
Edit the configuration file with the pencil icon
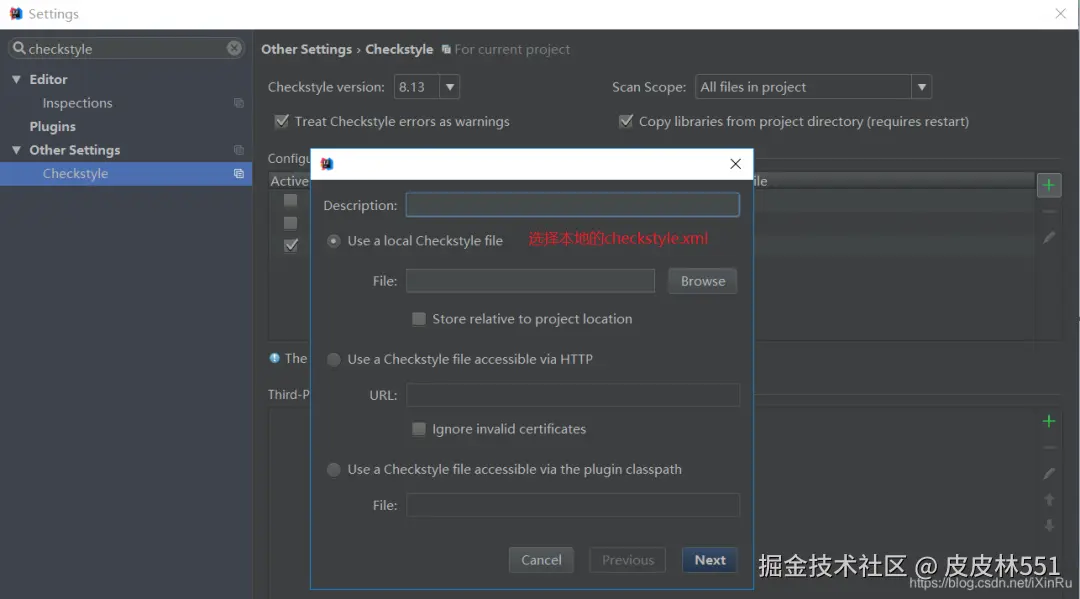(x=1048, y=238)
